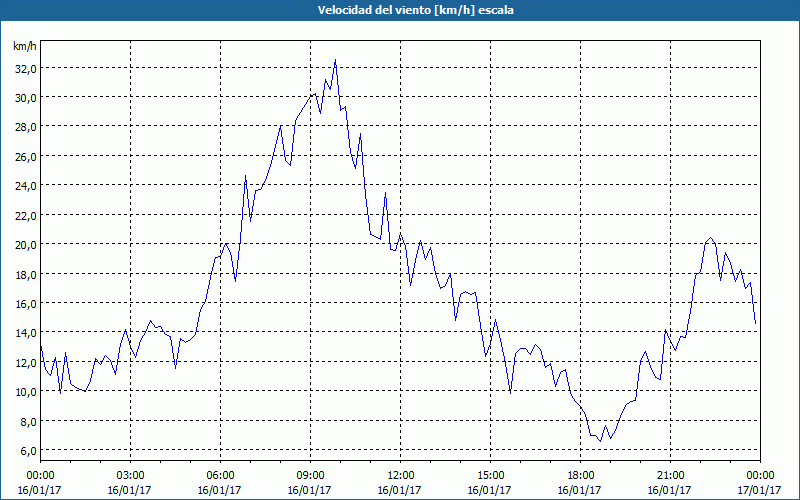Click the '18:00' time axis label
The width and height of the screenshot is (800, 500).
(580, 476)
